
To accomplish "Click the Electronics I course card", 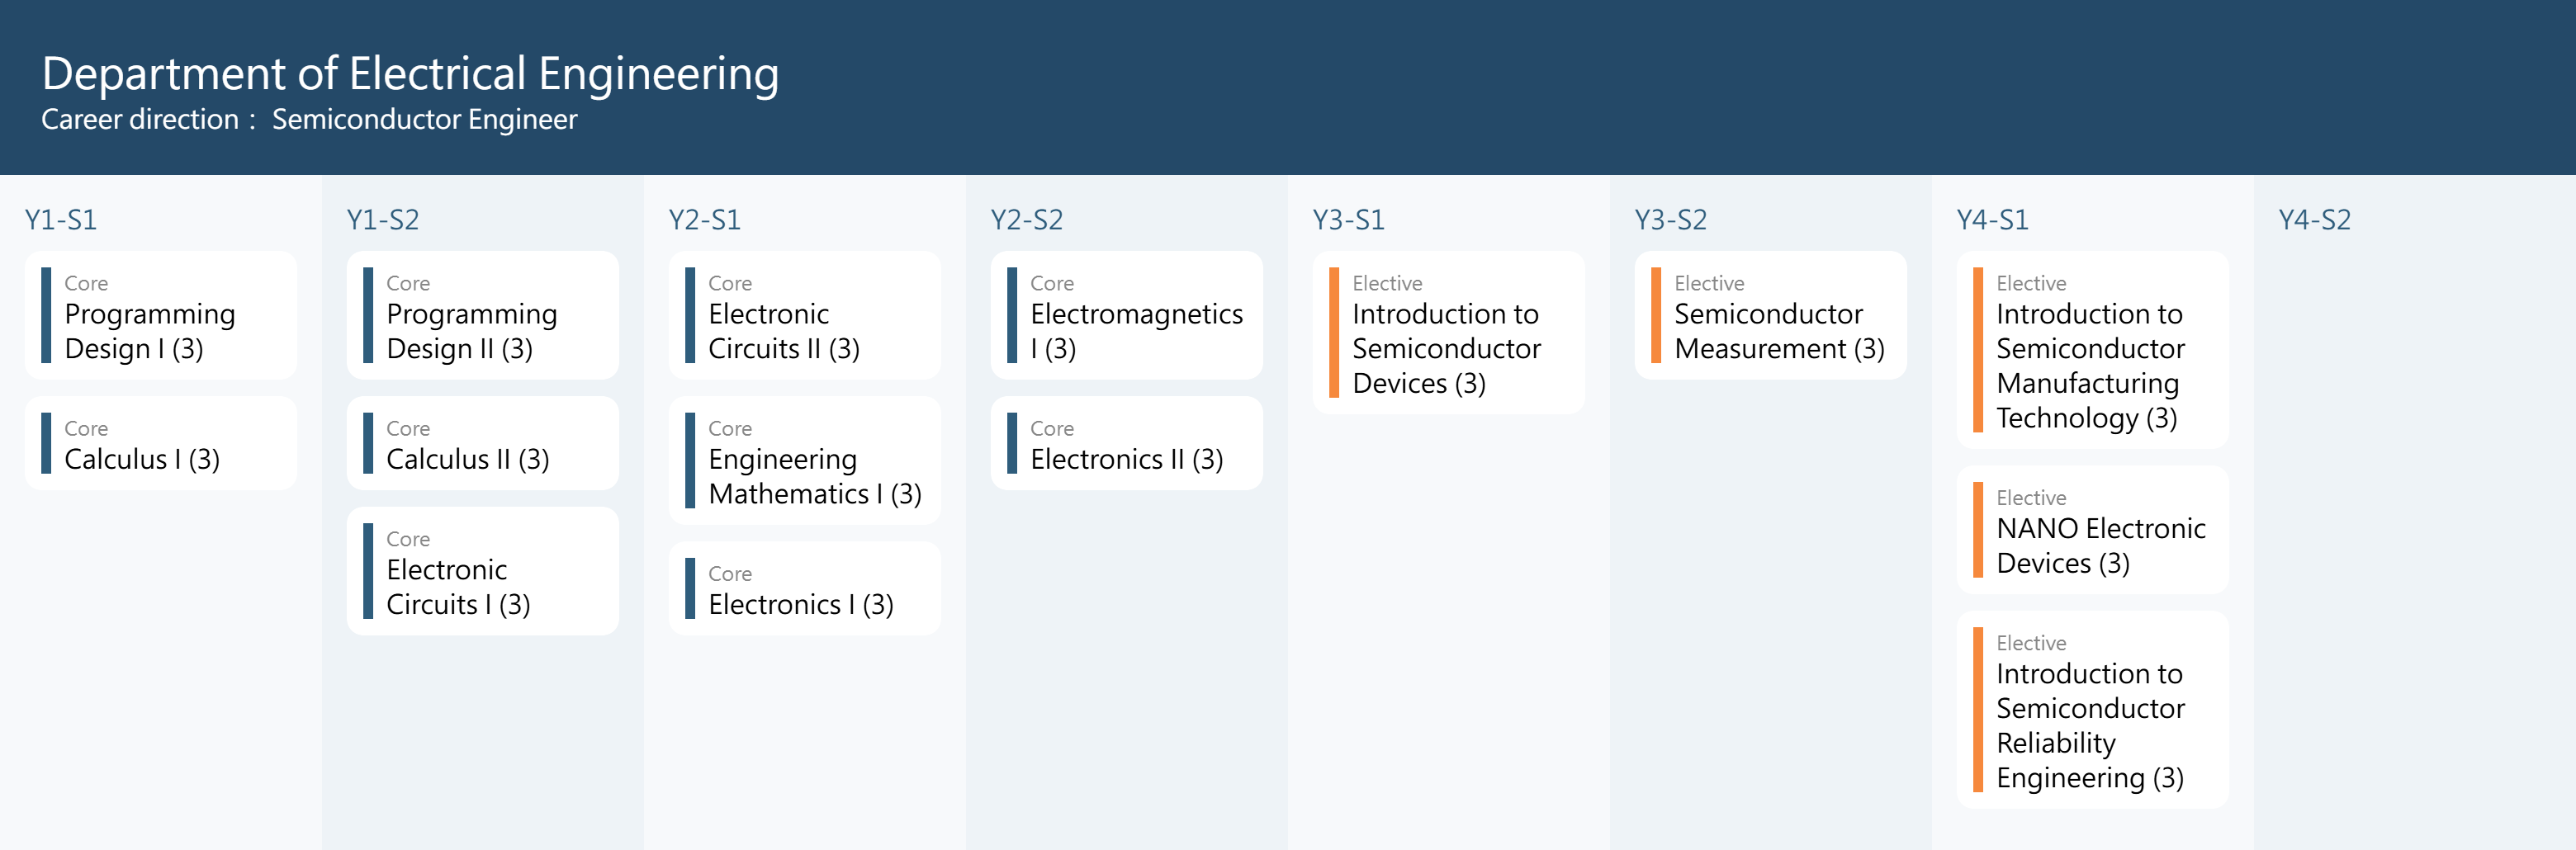I will (804, 588).
